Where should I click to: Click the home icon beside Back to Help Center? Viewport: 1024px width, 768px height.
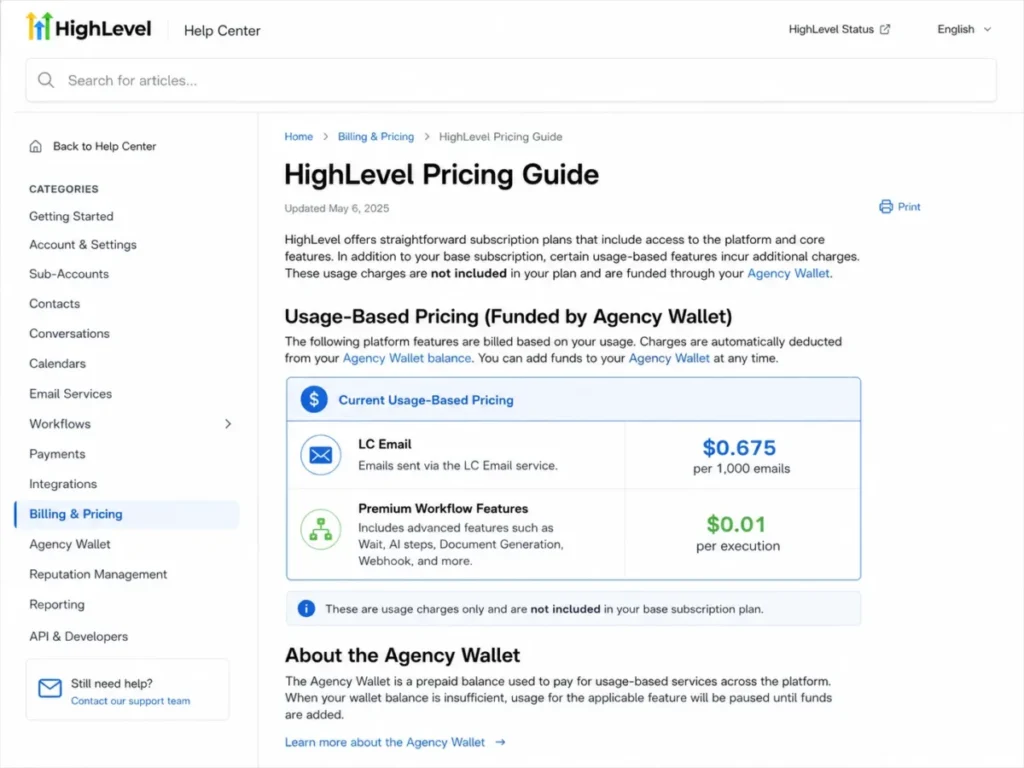coord(36,146)
